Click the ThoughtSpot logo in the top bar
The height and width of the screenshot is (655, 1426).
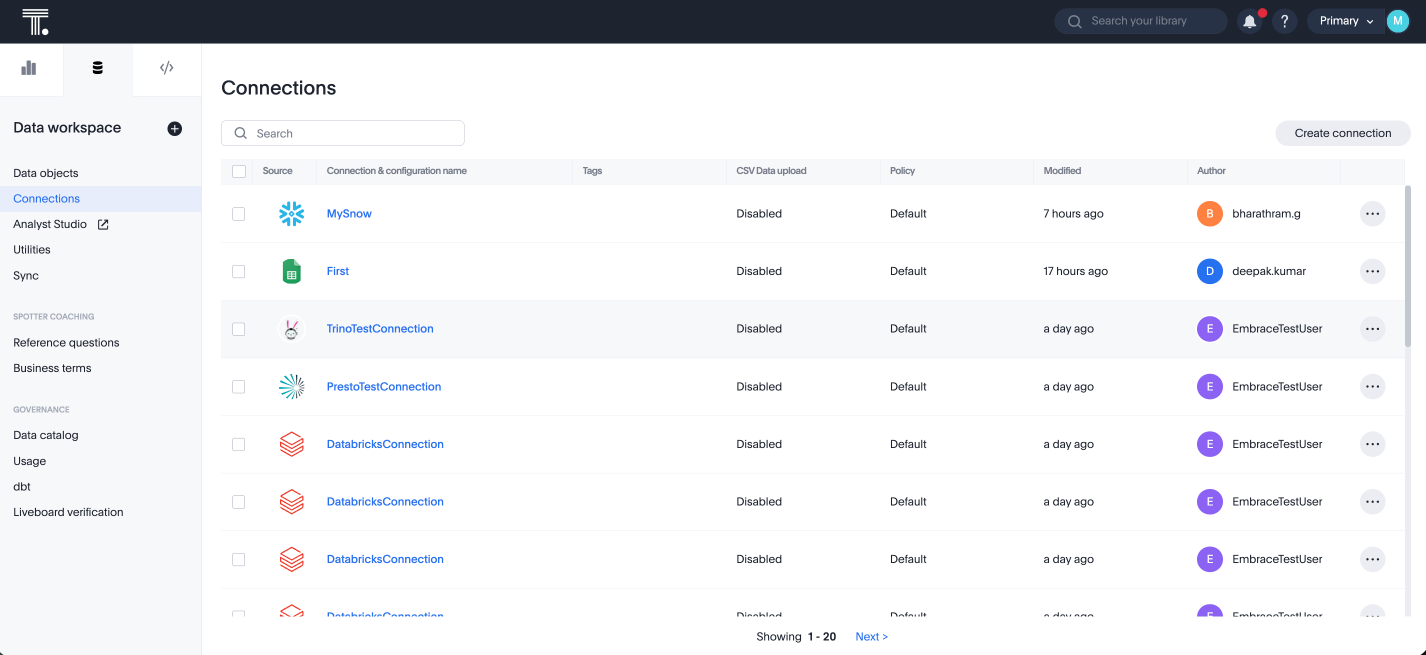[36, 20]
